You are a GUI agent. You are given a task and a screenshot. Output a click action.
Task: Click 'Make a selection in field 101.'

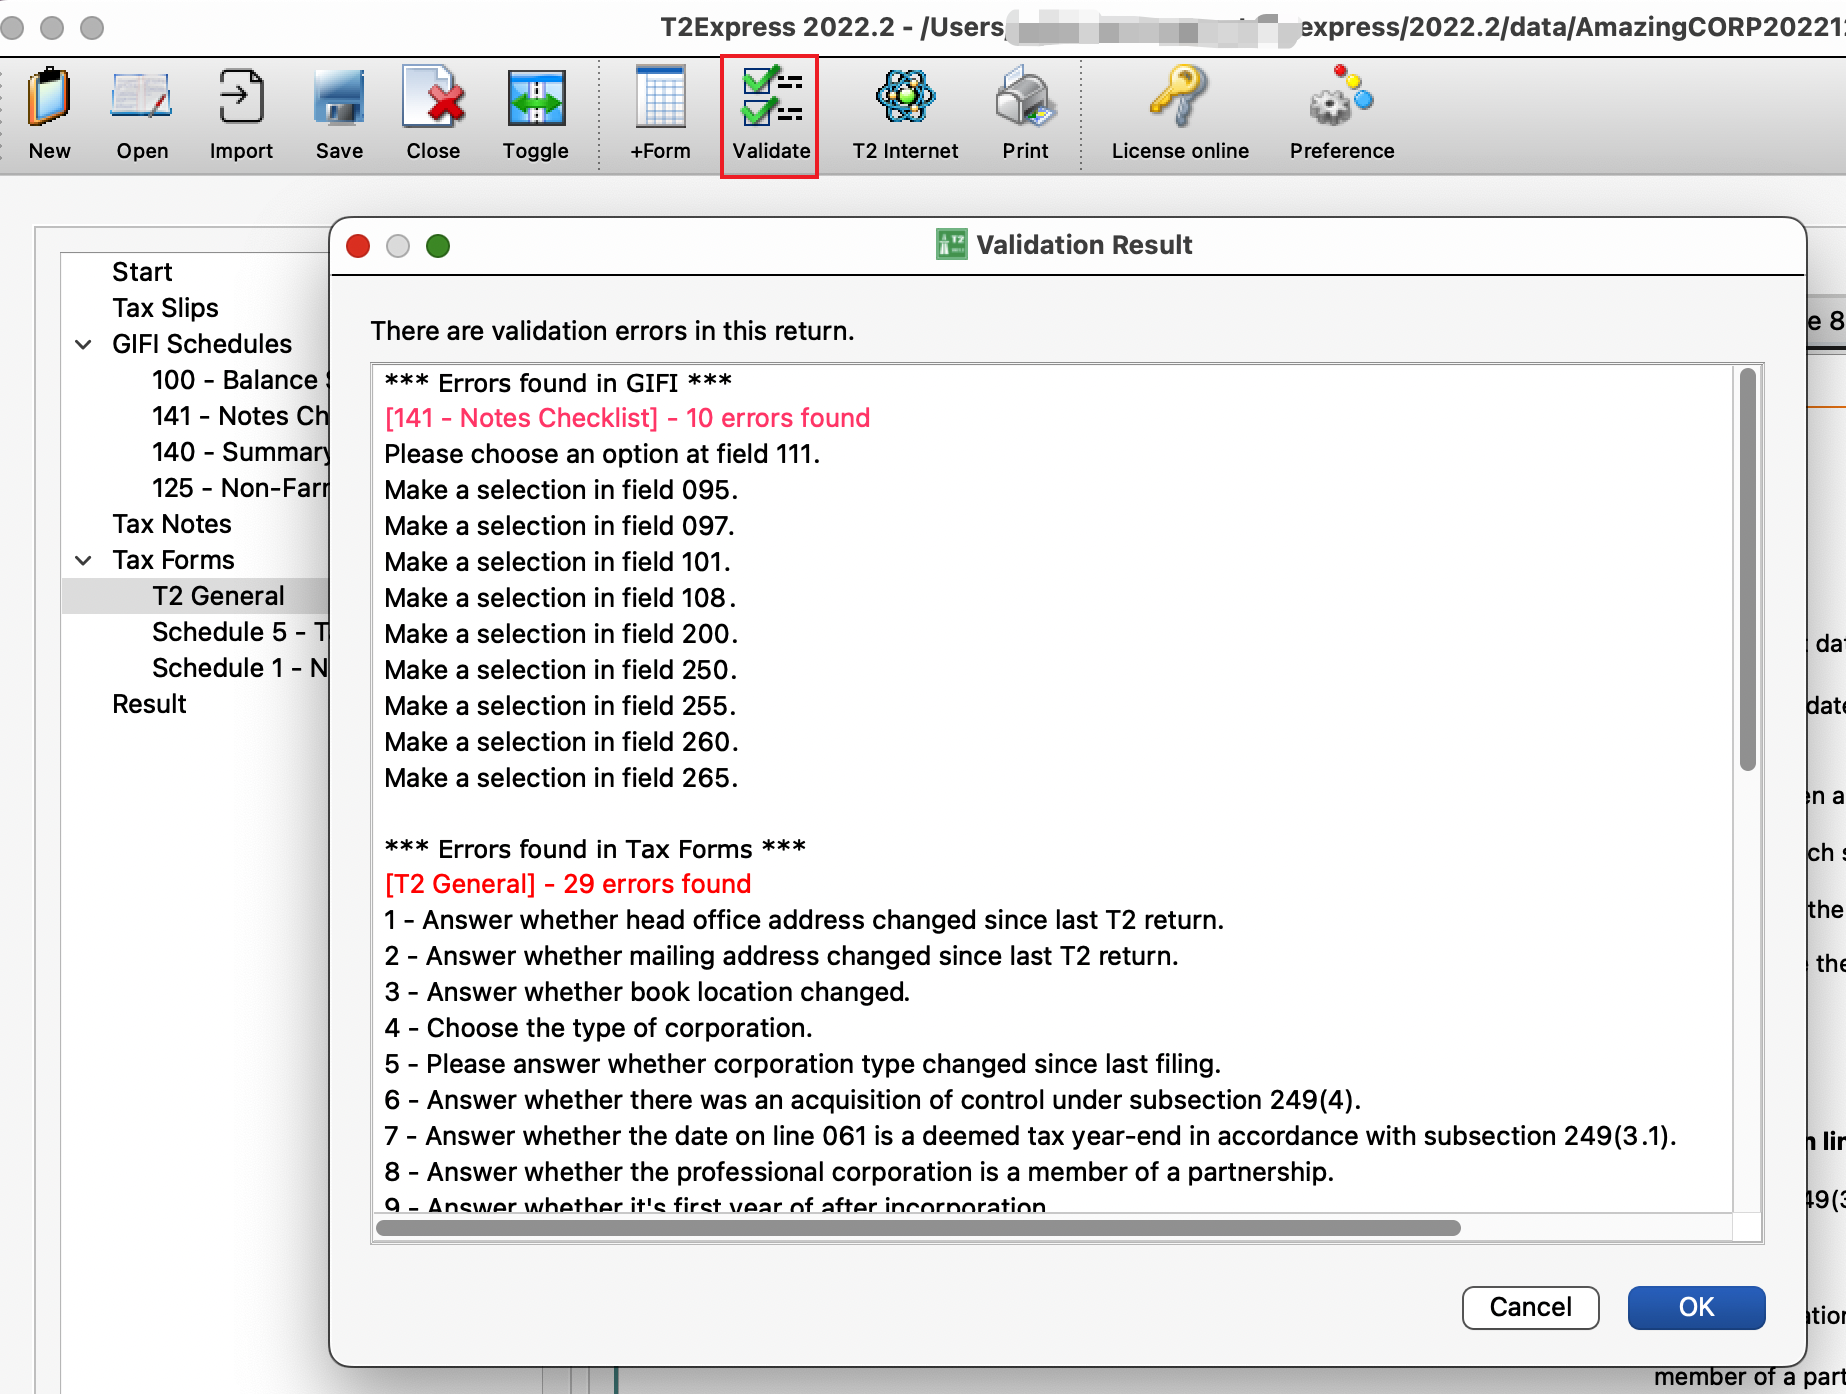tap(558, 562)
